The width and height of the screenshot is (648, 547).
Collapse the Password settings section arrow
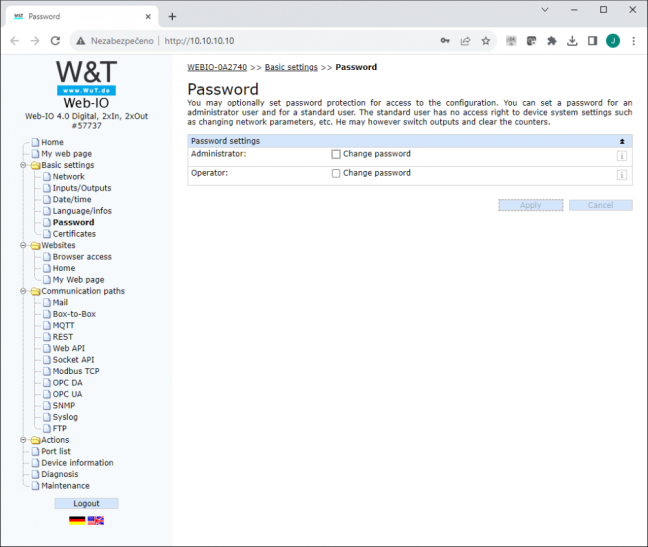[x=622, y=141]
